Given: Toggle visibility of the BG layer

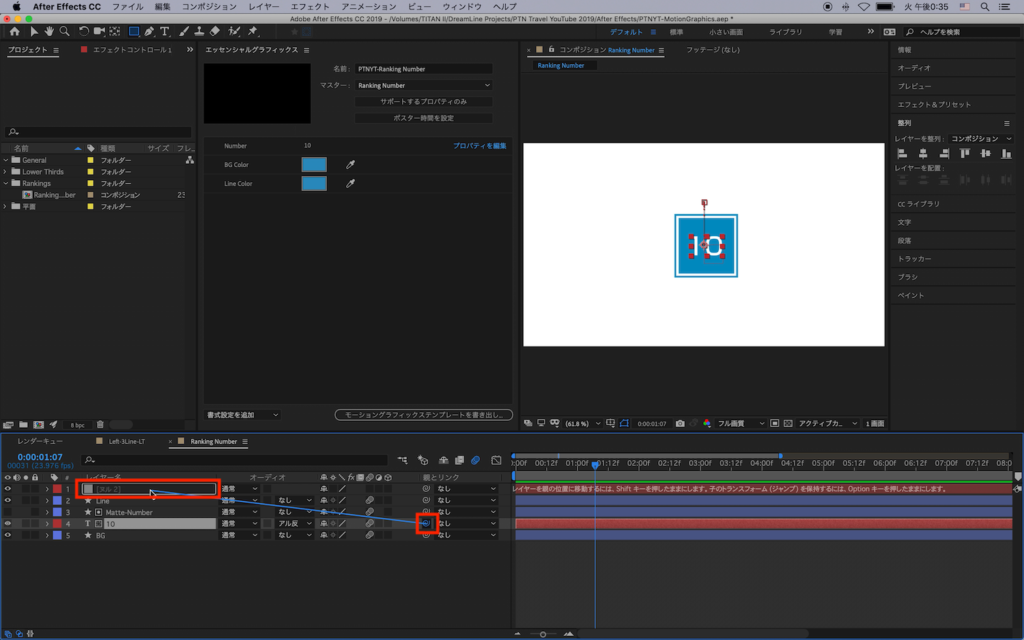Looking at the screenshot, I should [8, 536].
